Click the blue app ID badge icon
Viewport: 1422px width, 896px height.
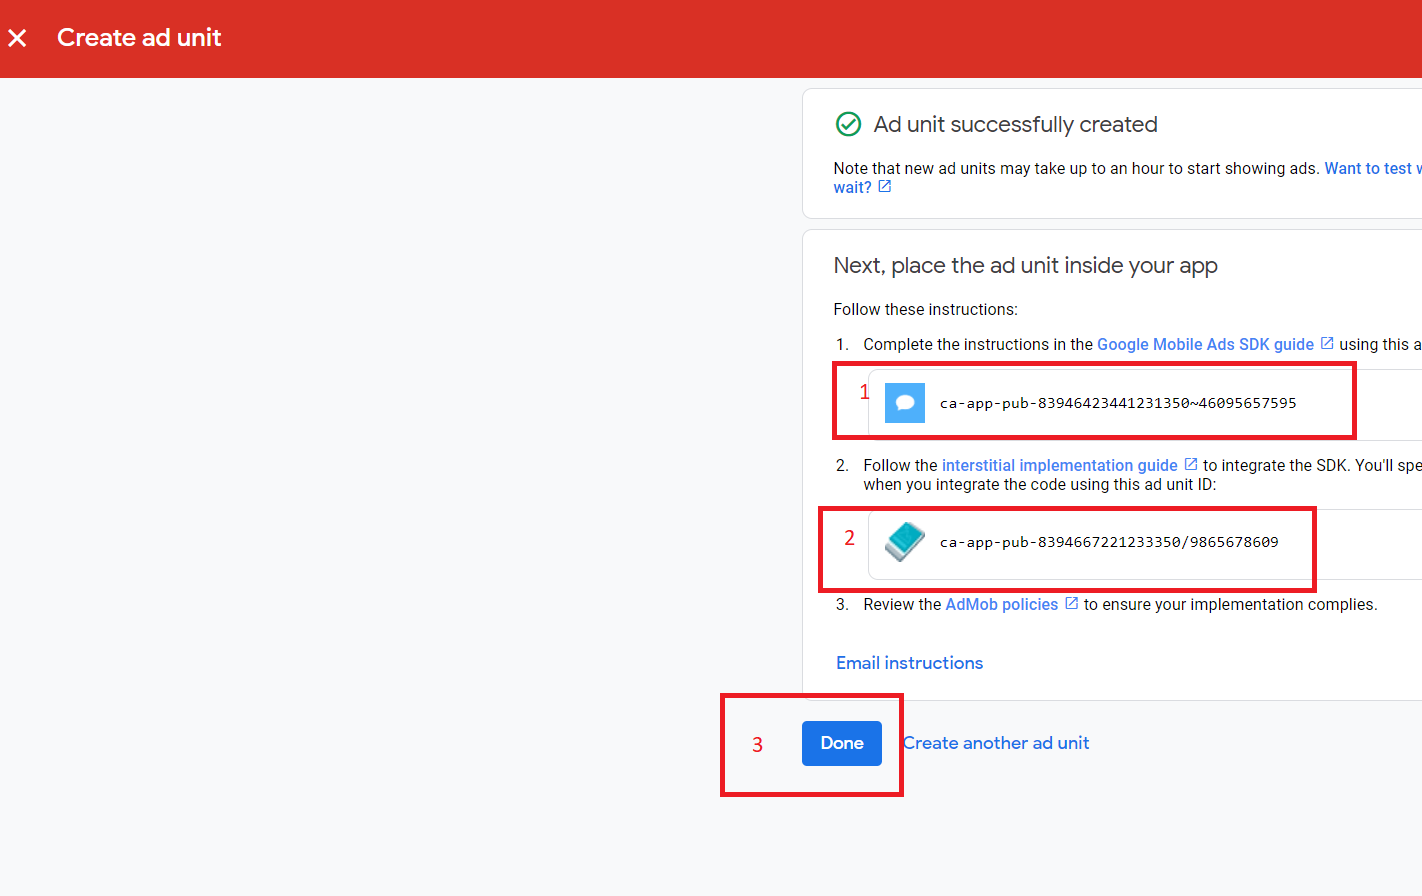click(x=904, y=402)
